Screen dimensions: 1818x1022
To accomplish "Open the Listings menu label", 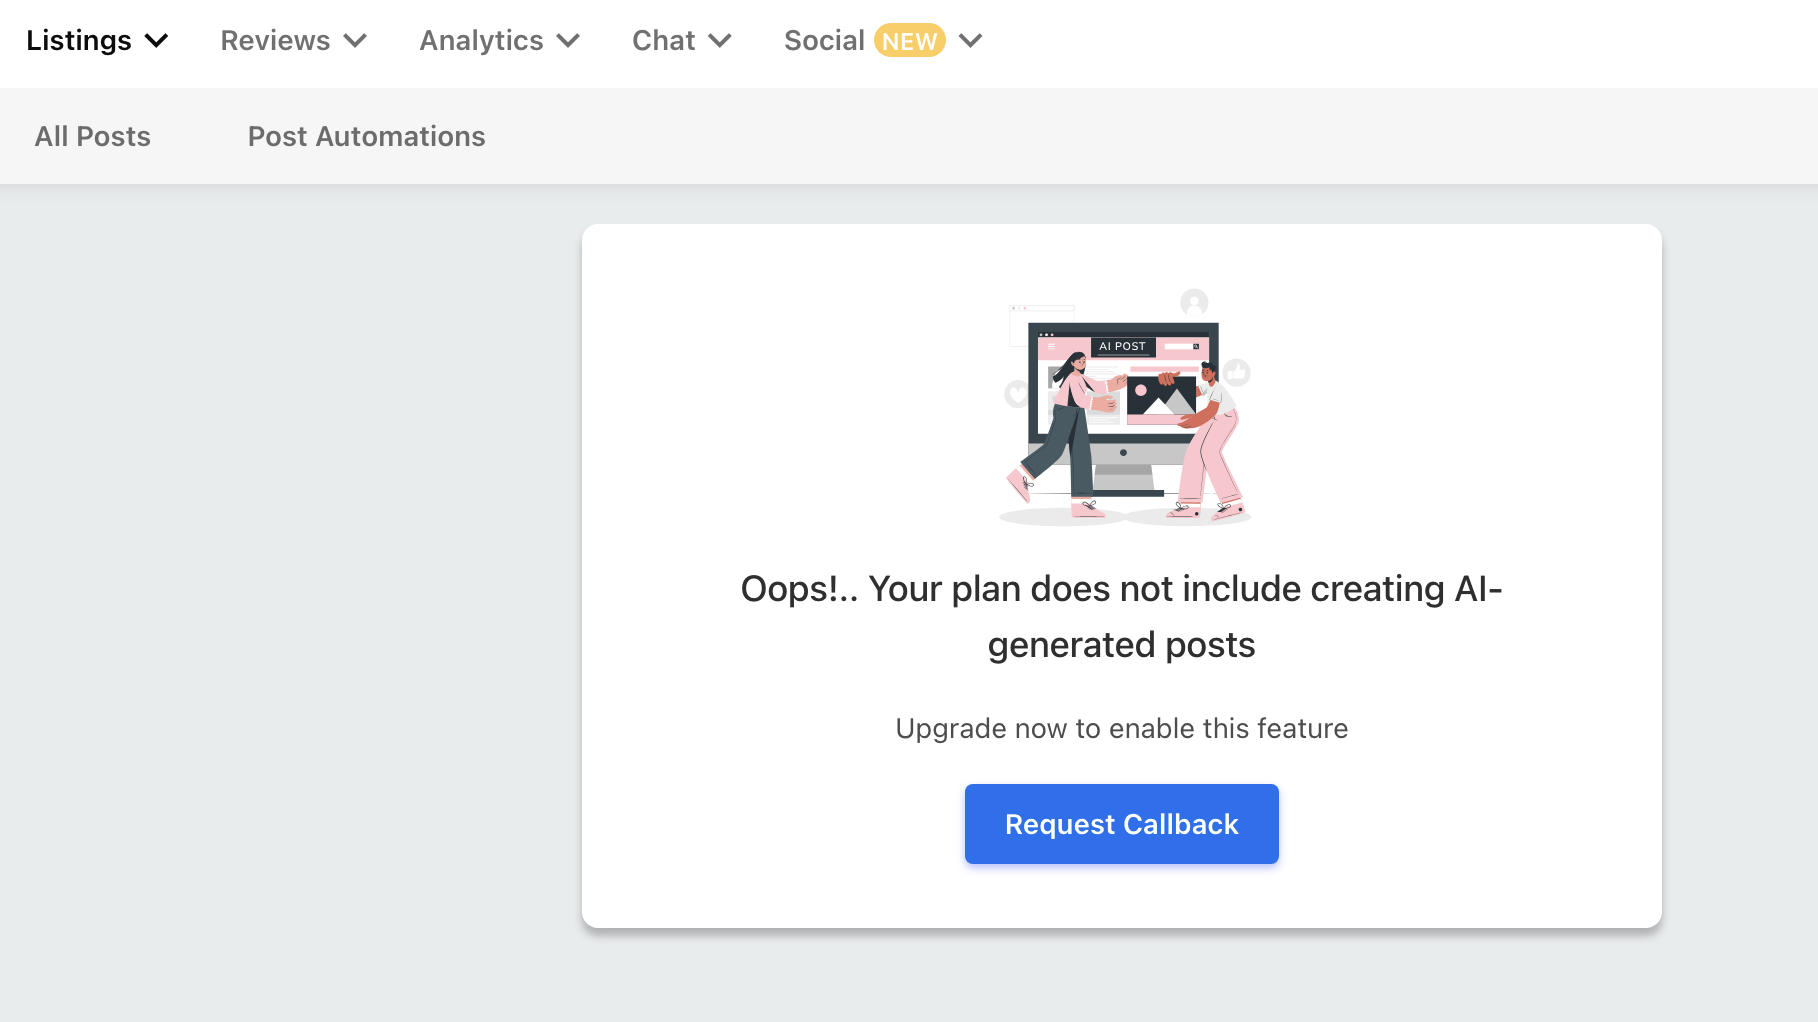I will click(79, 41).
